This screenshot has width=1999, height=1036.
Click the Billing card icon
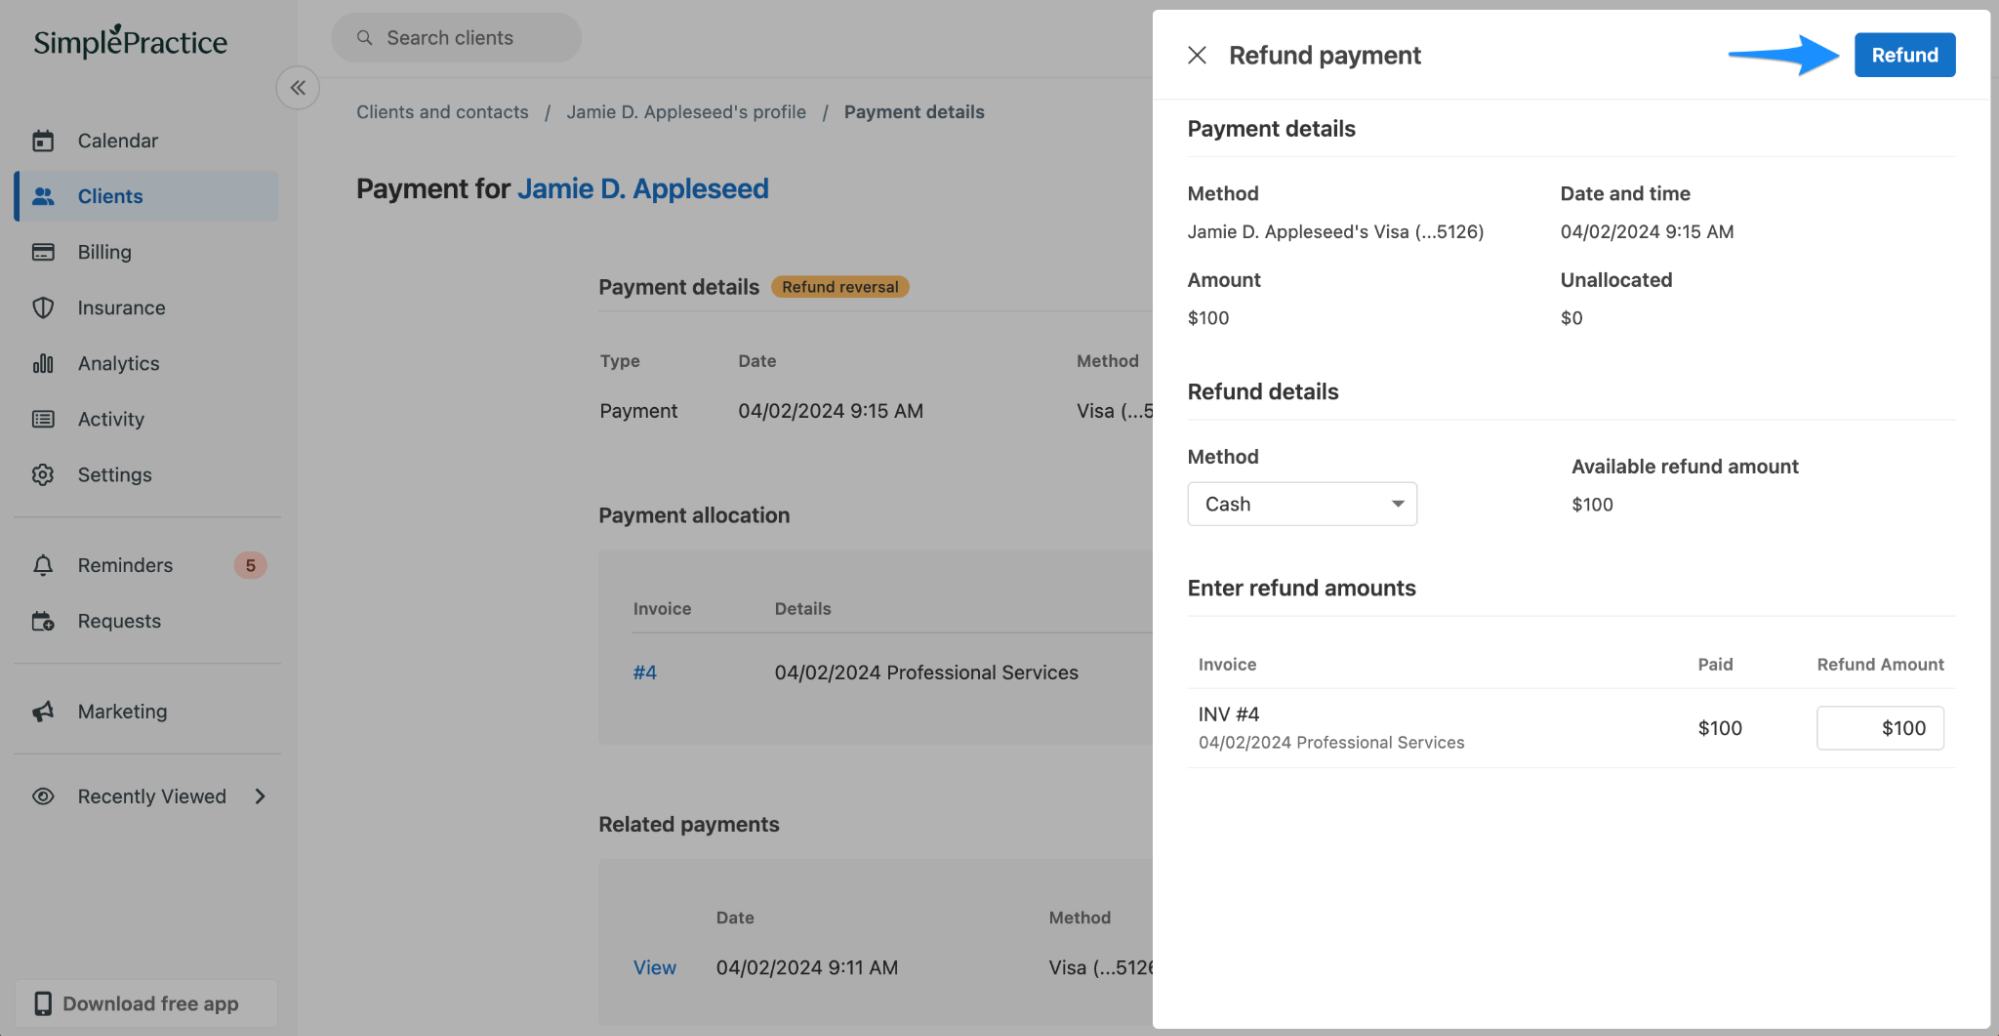tap(43, 252)
